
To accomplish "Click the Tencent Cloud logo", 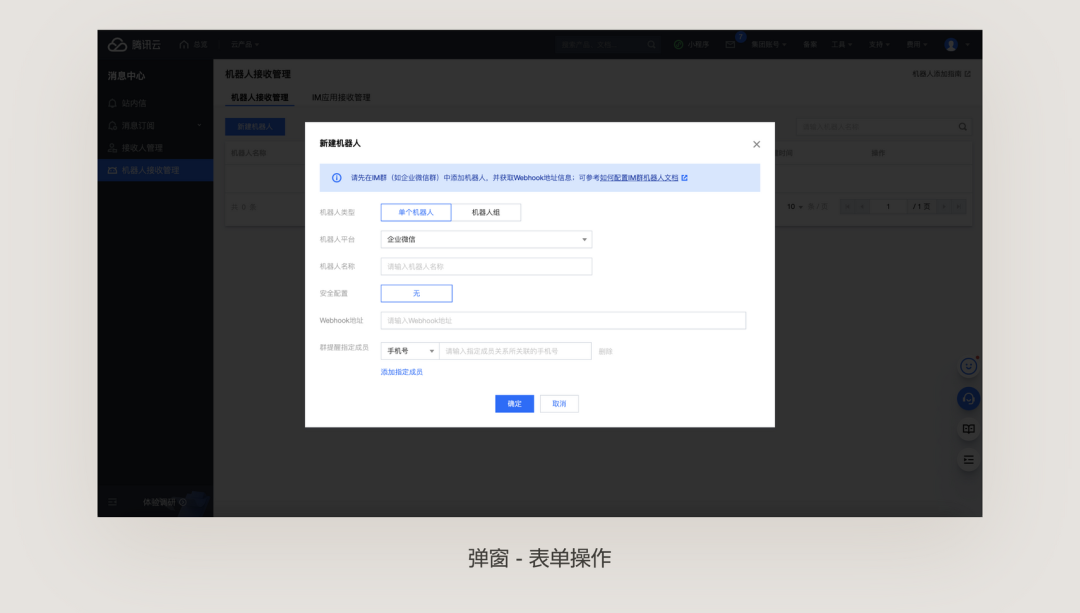I will [134, 45].
